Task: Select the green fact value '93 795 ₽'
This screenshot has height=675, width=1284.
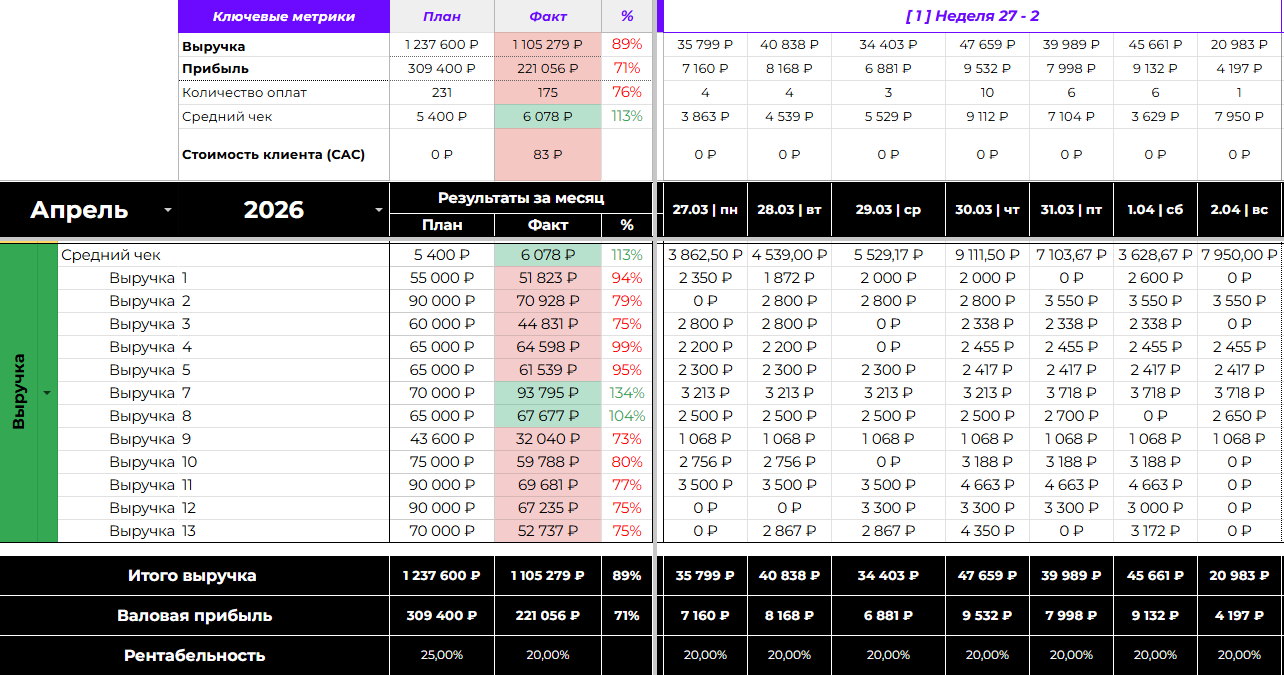Action: 548,393
